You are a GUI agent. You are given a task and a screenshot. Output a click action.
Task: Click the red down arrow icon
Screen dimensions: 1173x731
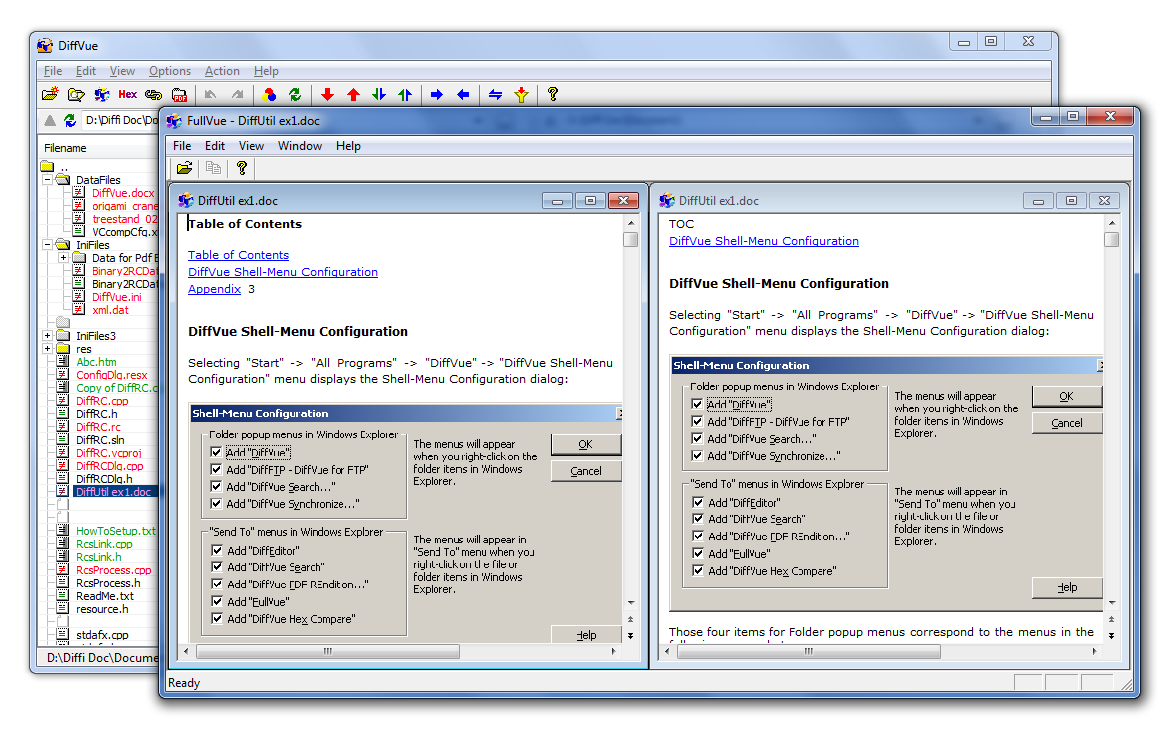(x=327, y=94)
